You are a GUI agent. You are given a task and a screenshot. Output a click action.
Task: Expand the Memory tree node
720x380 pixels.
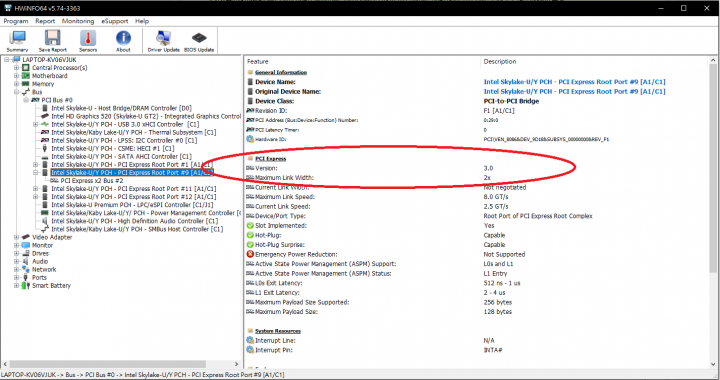[x=17, y=84]
